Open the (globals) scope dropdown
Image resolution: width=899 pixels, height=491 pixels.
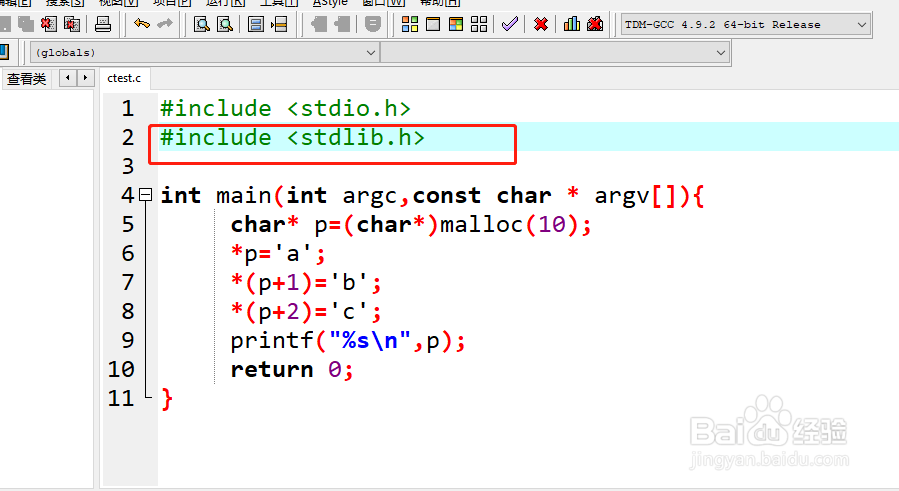[204, 52]
